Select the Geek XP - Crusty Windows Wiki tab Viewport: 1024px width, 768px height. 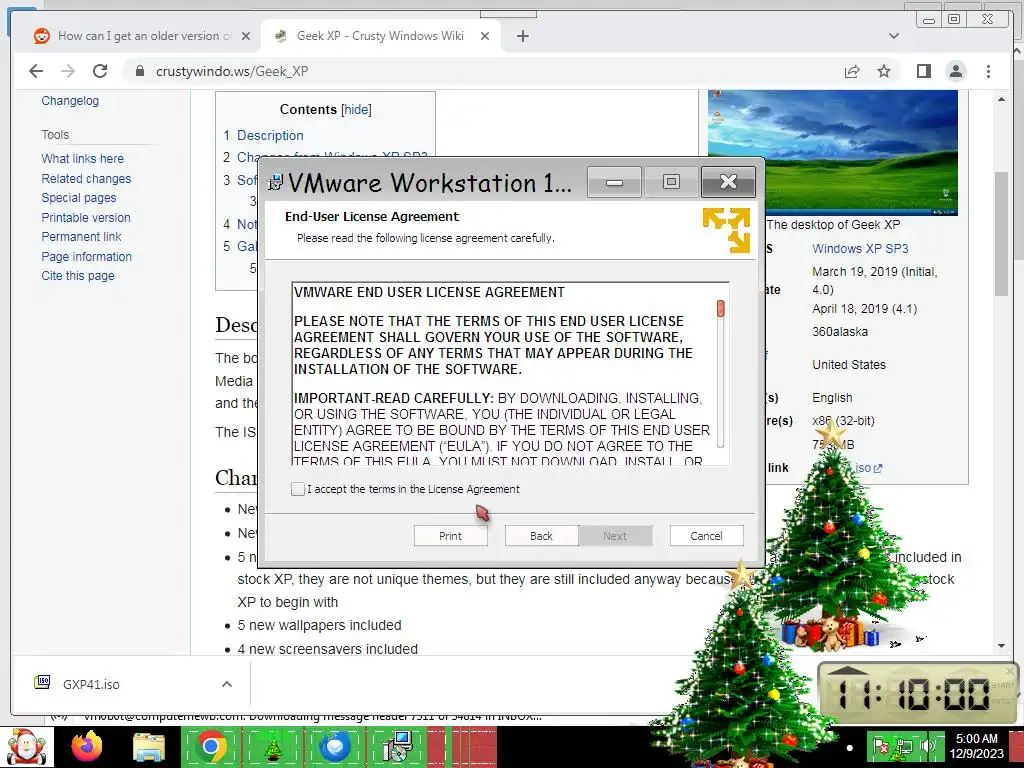click(x=380, y=36)
